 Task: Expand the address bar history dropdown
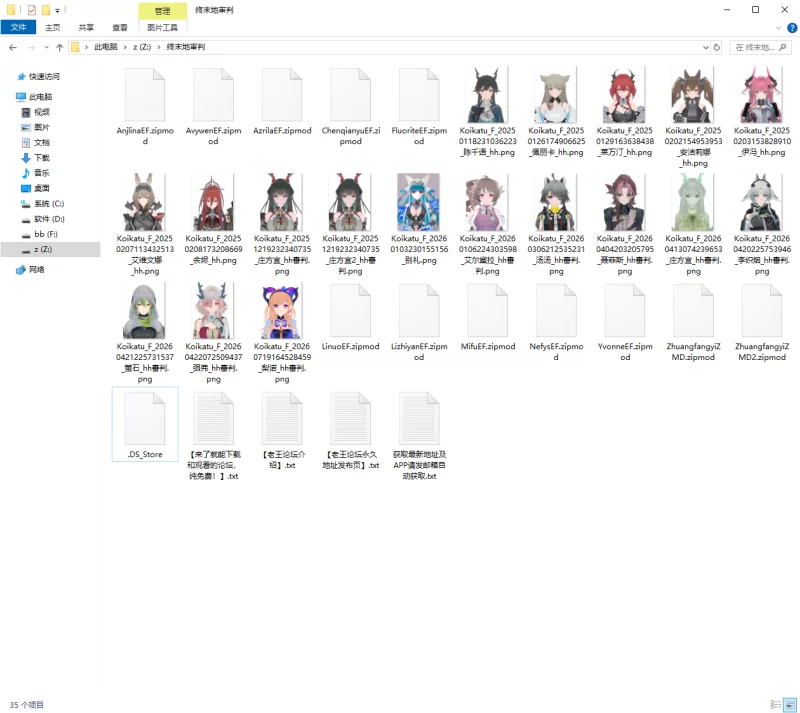click(x=706, y=47)
